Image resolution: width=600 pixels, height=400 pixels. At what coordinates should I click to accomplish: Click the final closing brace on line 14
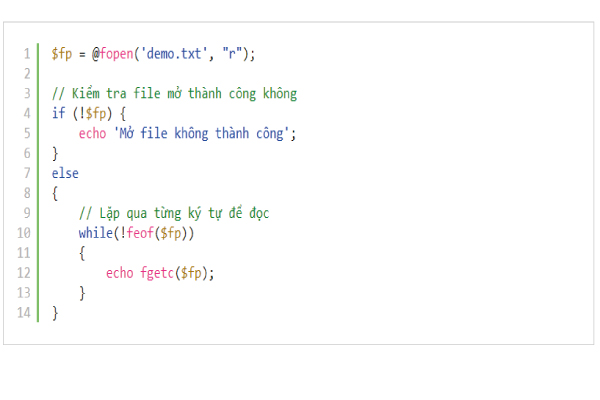pos(55,313)
